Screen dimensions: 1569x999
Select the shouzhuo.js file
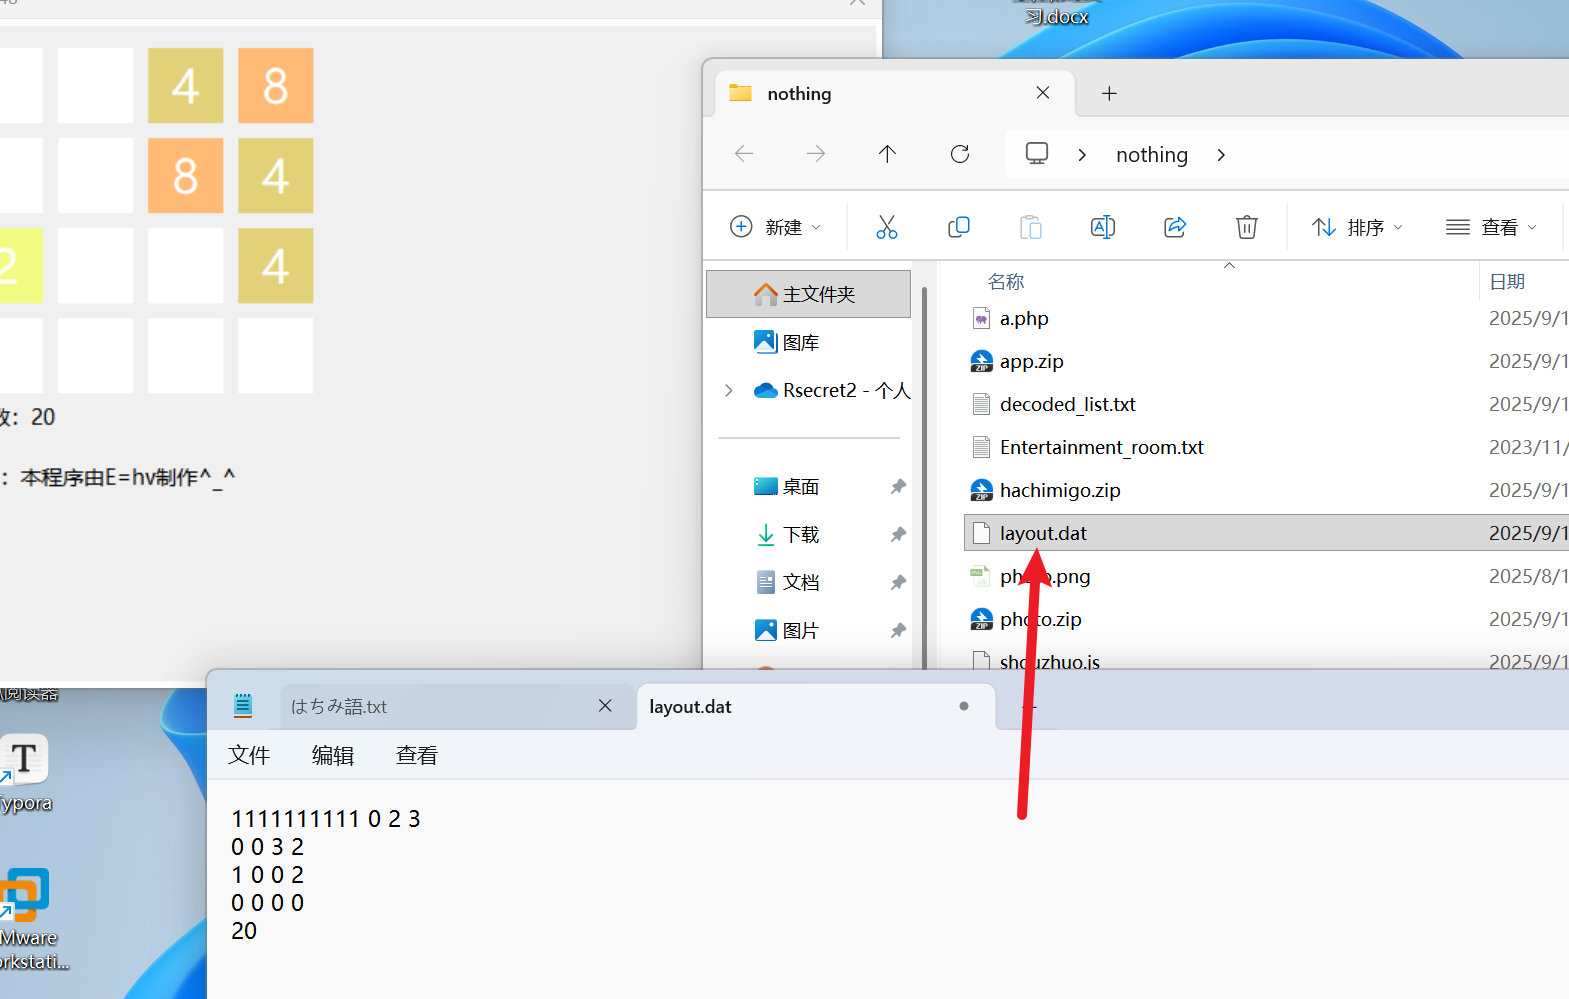click(x=1049, y=661)
